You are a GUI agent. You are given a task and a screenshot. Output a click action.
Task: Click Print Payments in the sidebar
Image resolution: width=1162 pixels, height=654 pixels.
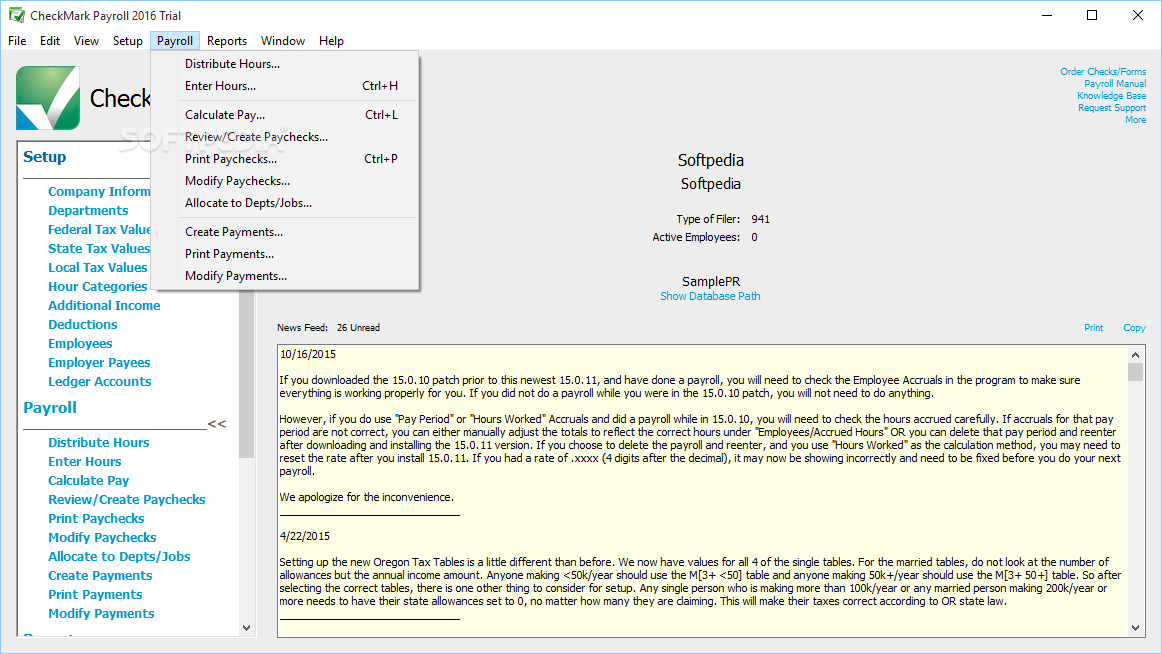click(x=95, y=595)
